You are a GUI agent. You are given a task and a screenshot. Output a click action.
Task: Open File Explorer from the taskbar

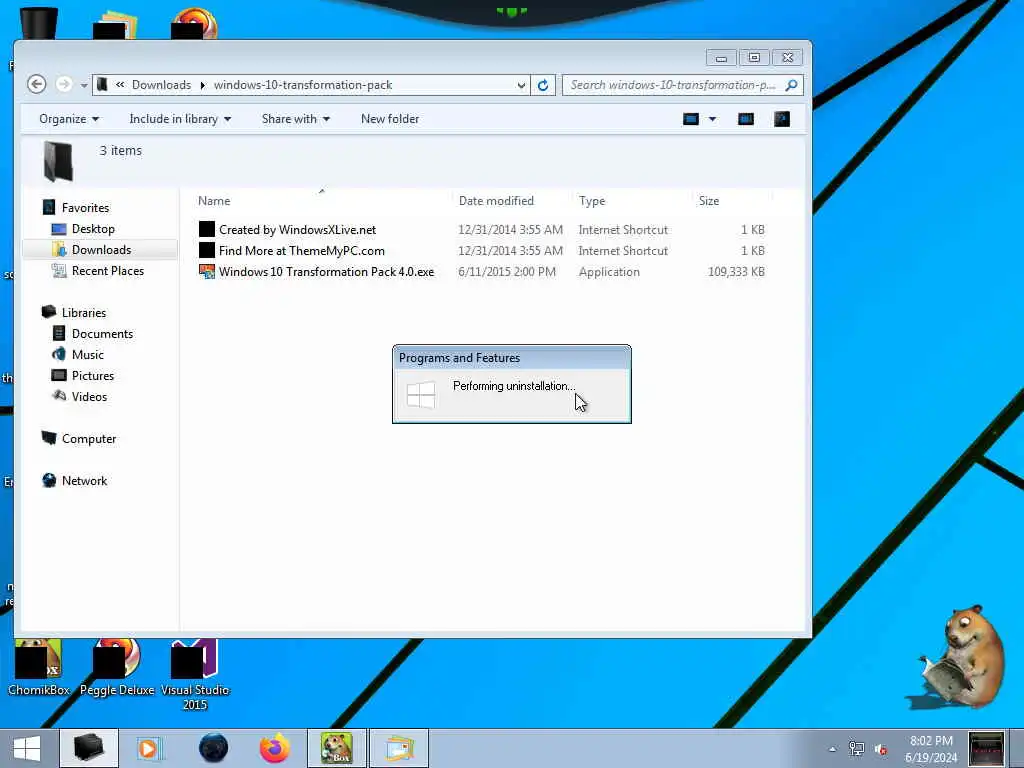pyautogui.click(x=89, y=748)
